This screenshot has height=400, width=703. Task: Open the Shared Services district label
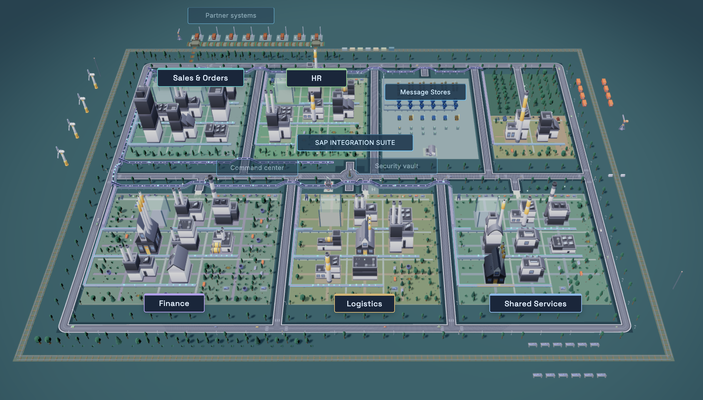pyautogui.click(x=535, y=304)
